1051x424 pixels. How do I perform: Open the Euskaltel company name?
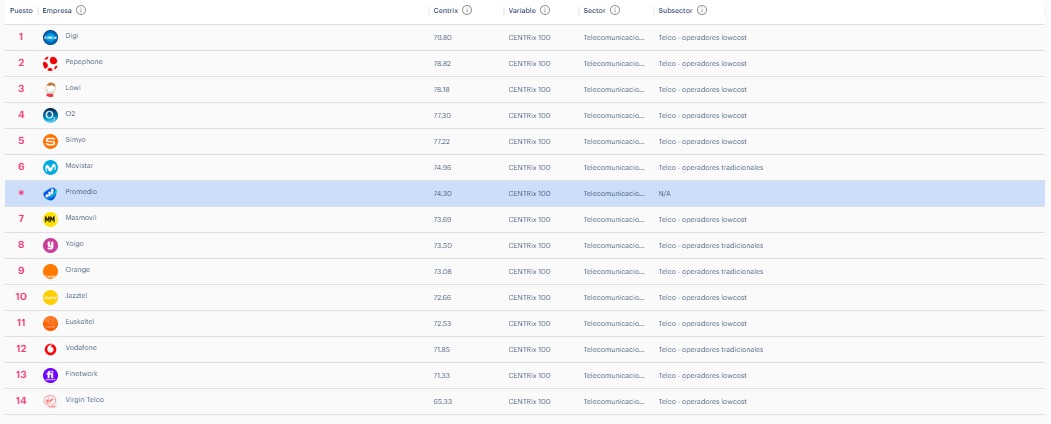(x=80, y=322)
